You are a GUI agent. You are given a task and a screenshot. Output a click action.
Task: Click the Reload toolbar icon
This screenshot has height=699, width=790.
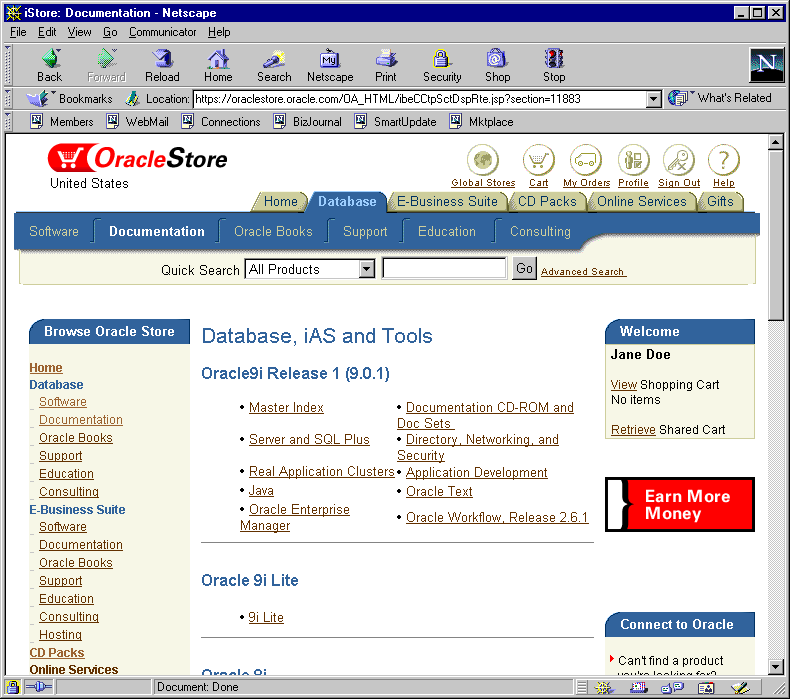pos(162,58)
